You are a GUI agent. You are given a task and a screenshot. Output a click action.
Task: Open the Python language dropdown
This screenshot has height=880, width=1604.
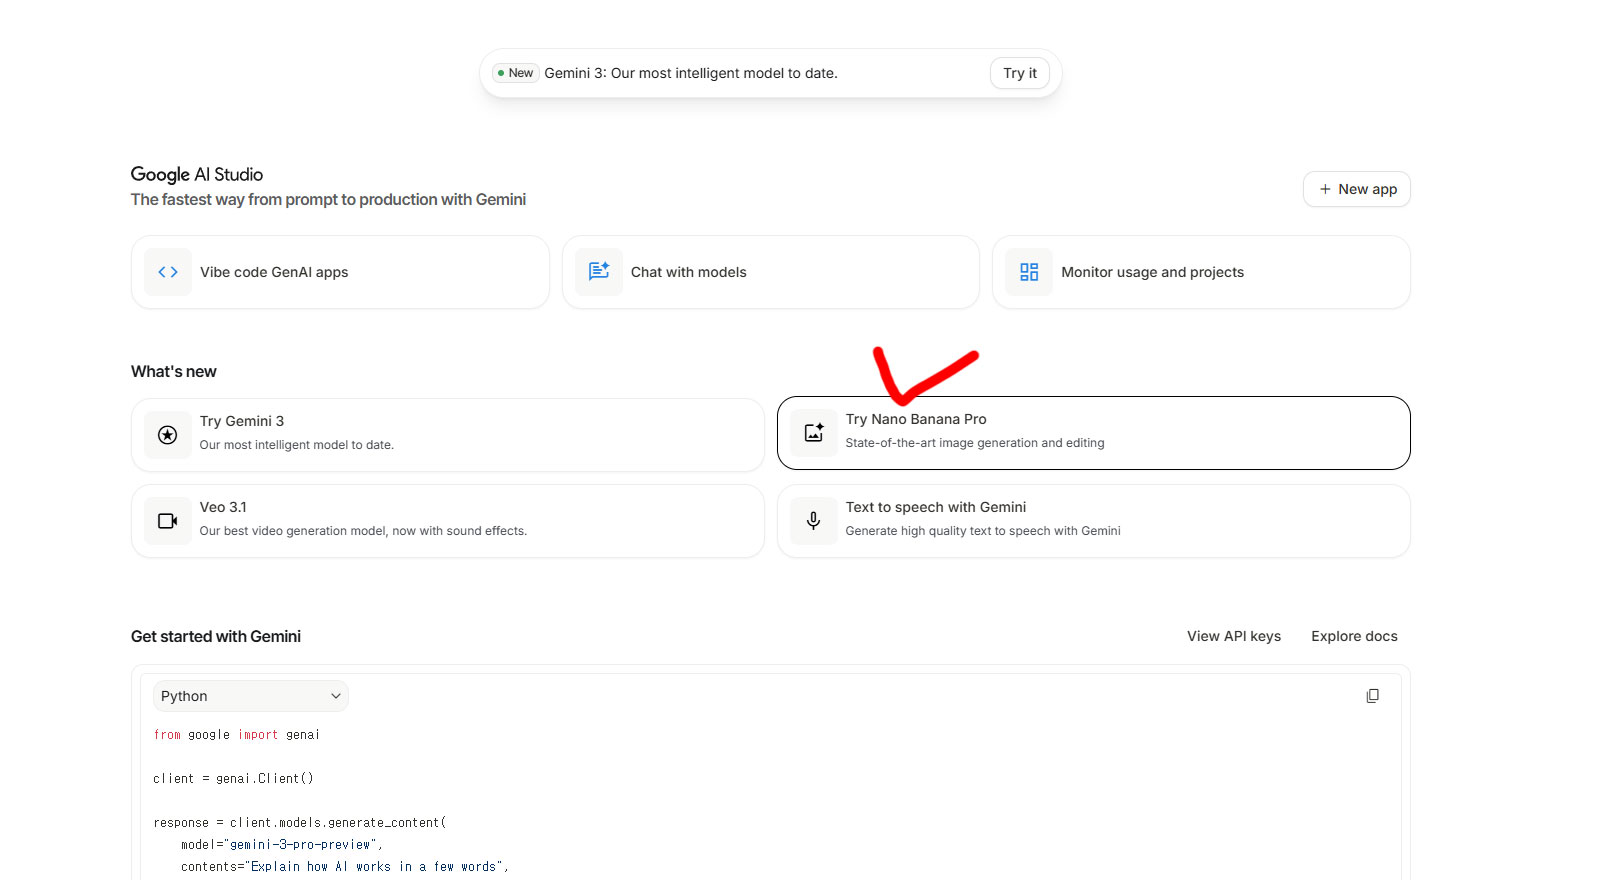(x=250, y=696)
